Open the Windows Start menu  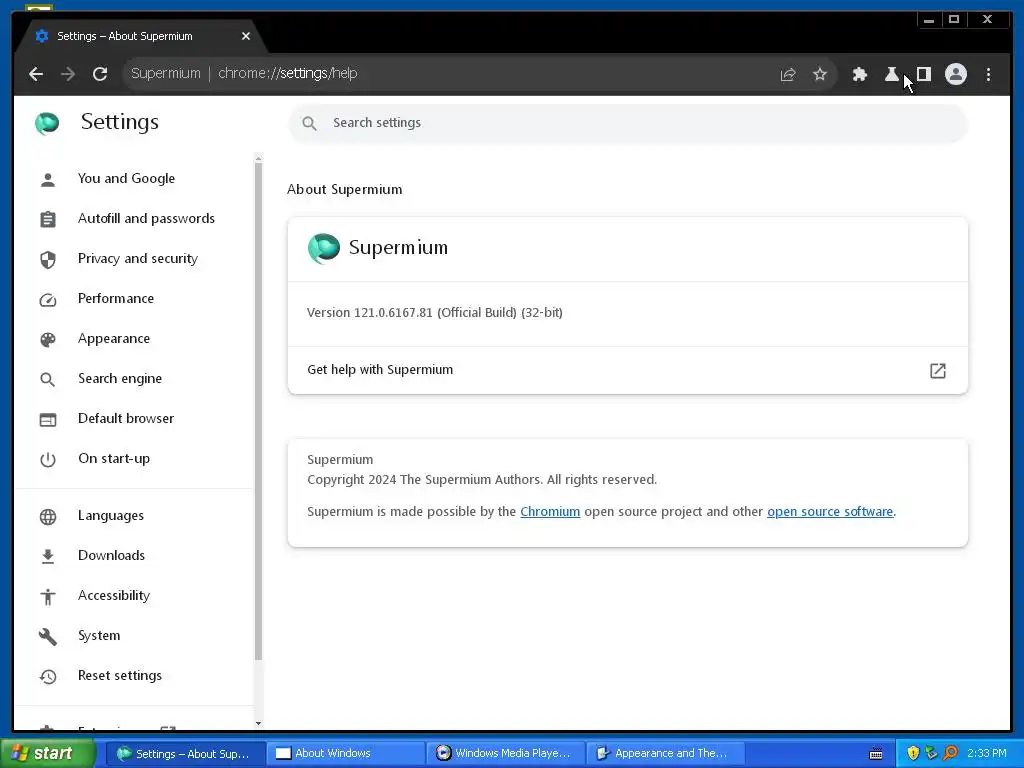48,753
